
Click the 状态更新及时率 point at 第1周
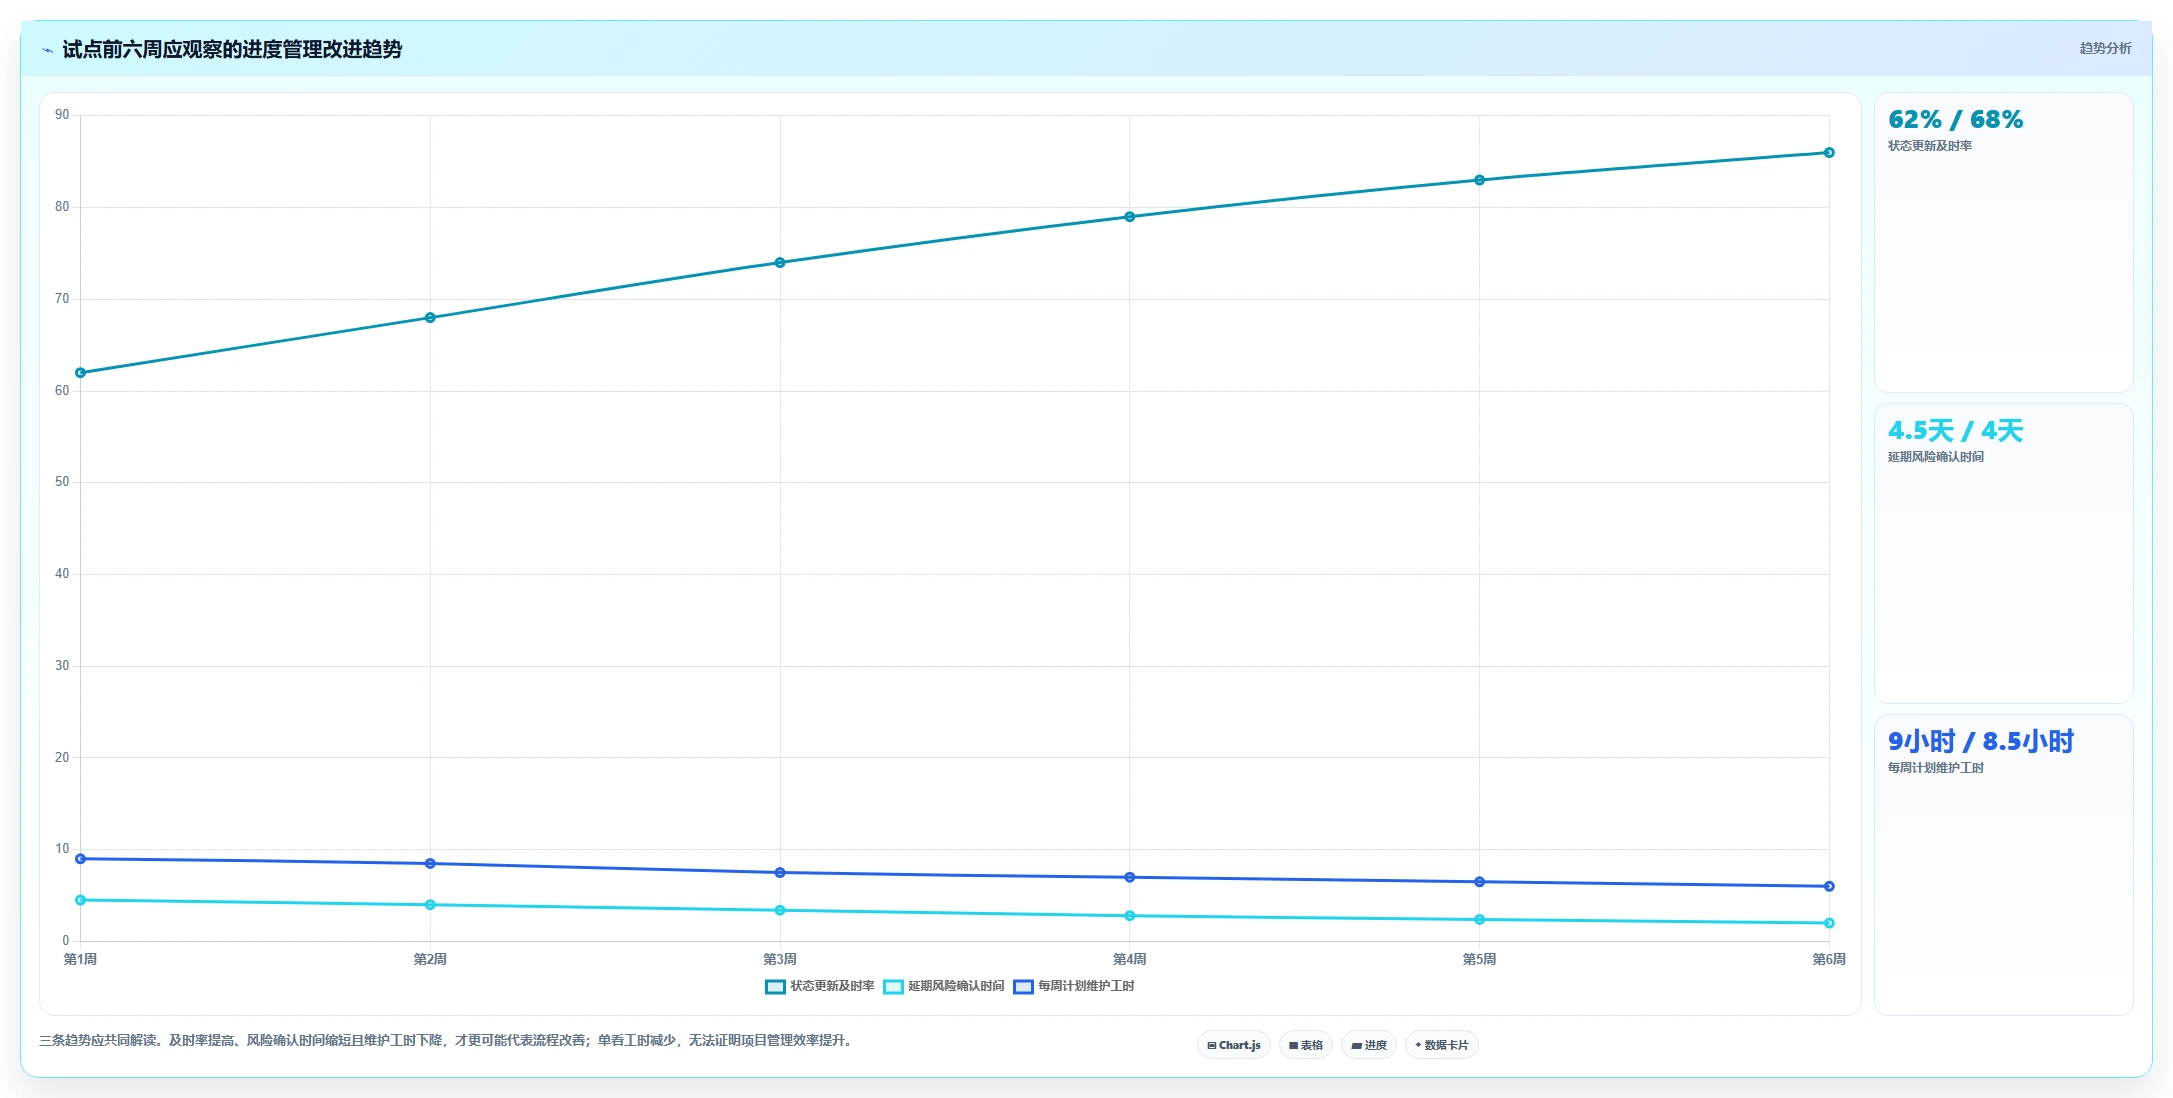point(81,373)
